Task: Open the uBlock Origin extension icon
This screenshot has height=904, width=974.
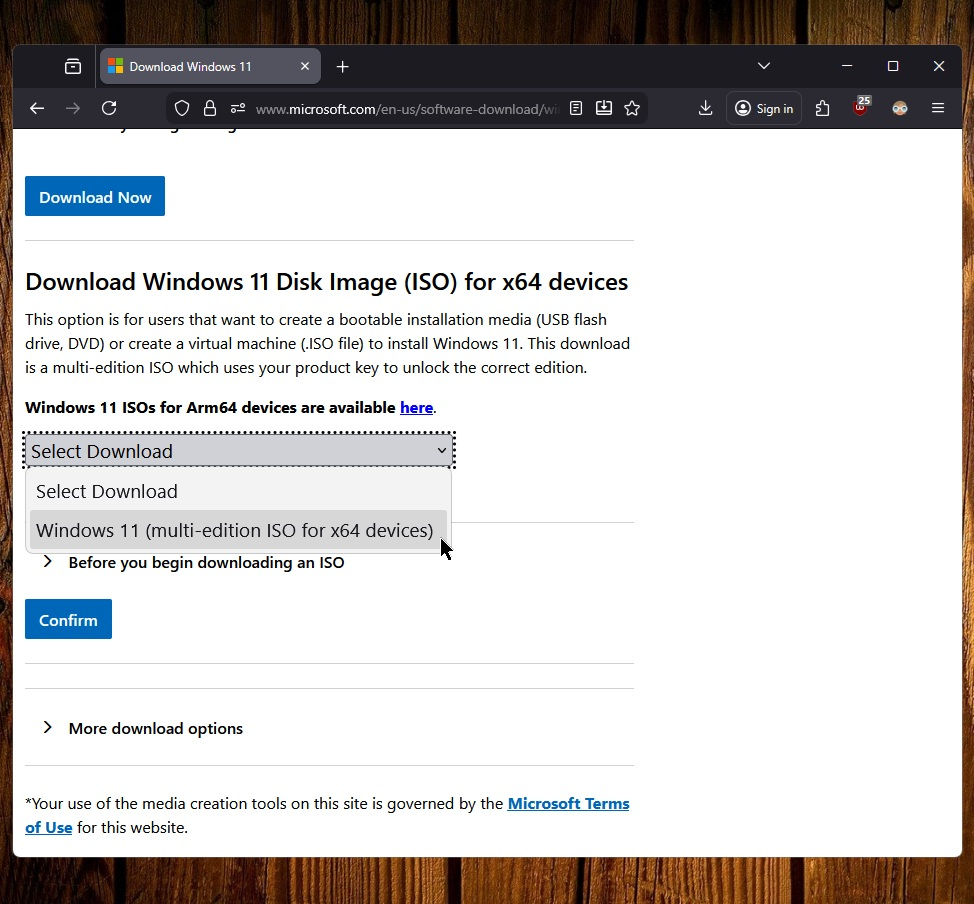Action: 861,106
